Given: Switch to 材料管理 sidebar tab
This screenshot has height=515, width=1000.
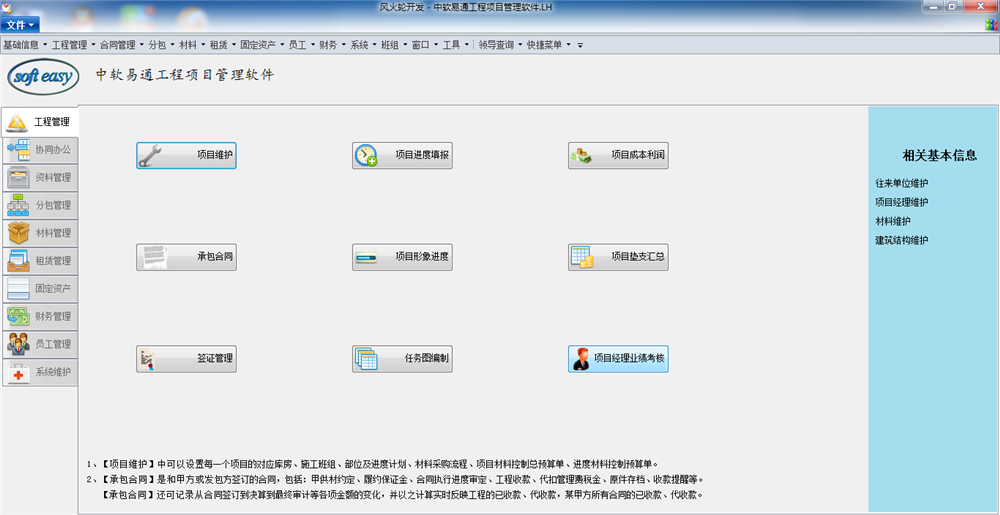Looking at the screenshot, I should (x=40, y=233).
